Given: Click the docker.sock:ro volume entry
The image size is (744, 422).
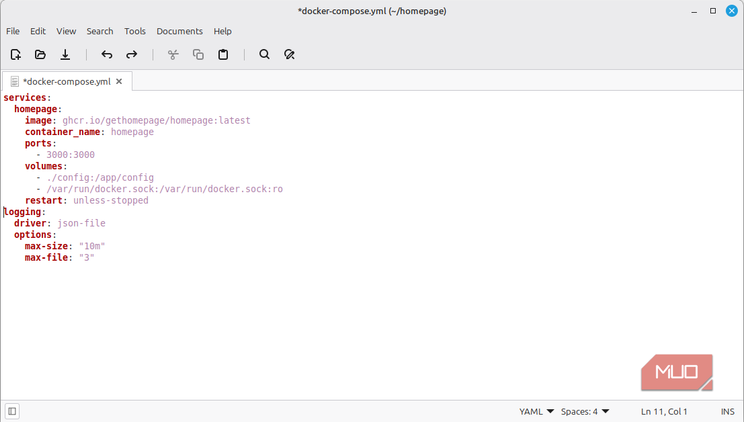Looking at the screenshot, I should pyautogui.click(x=164, y=189).
